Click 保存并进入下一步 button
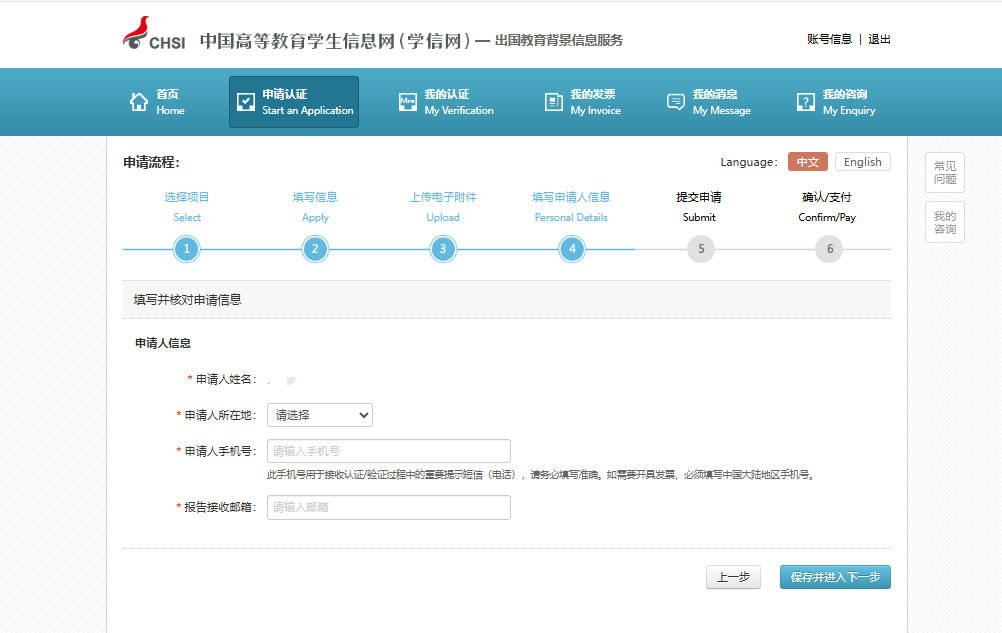 click(x=835, y=577)
